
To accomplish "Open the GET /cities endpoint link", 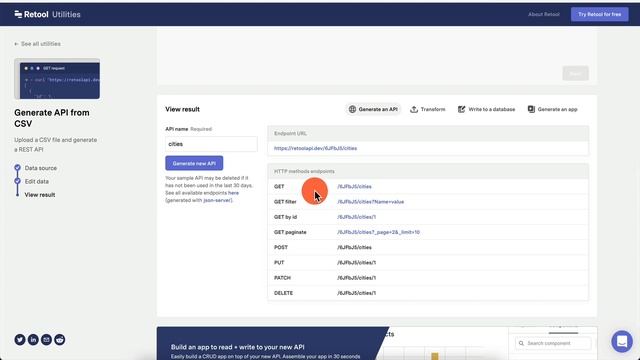I will point(354,187).
